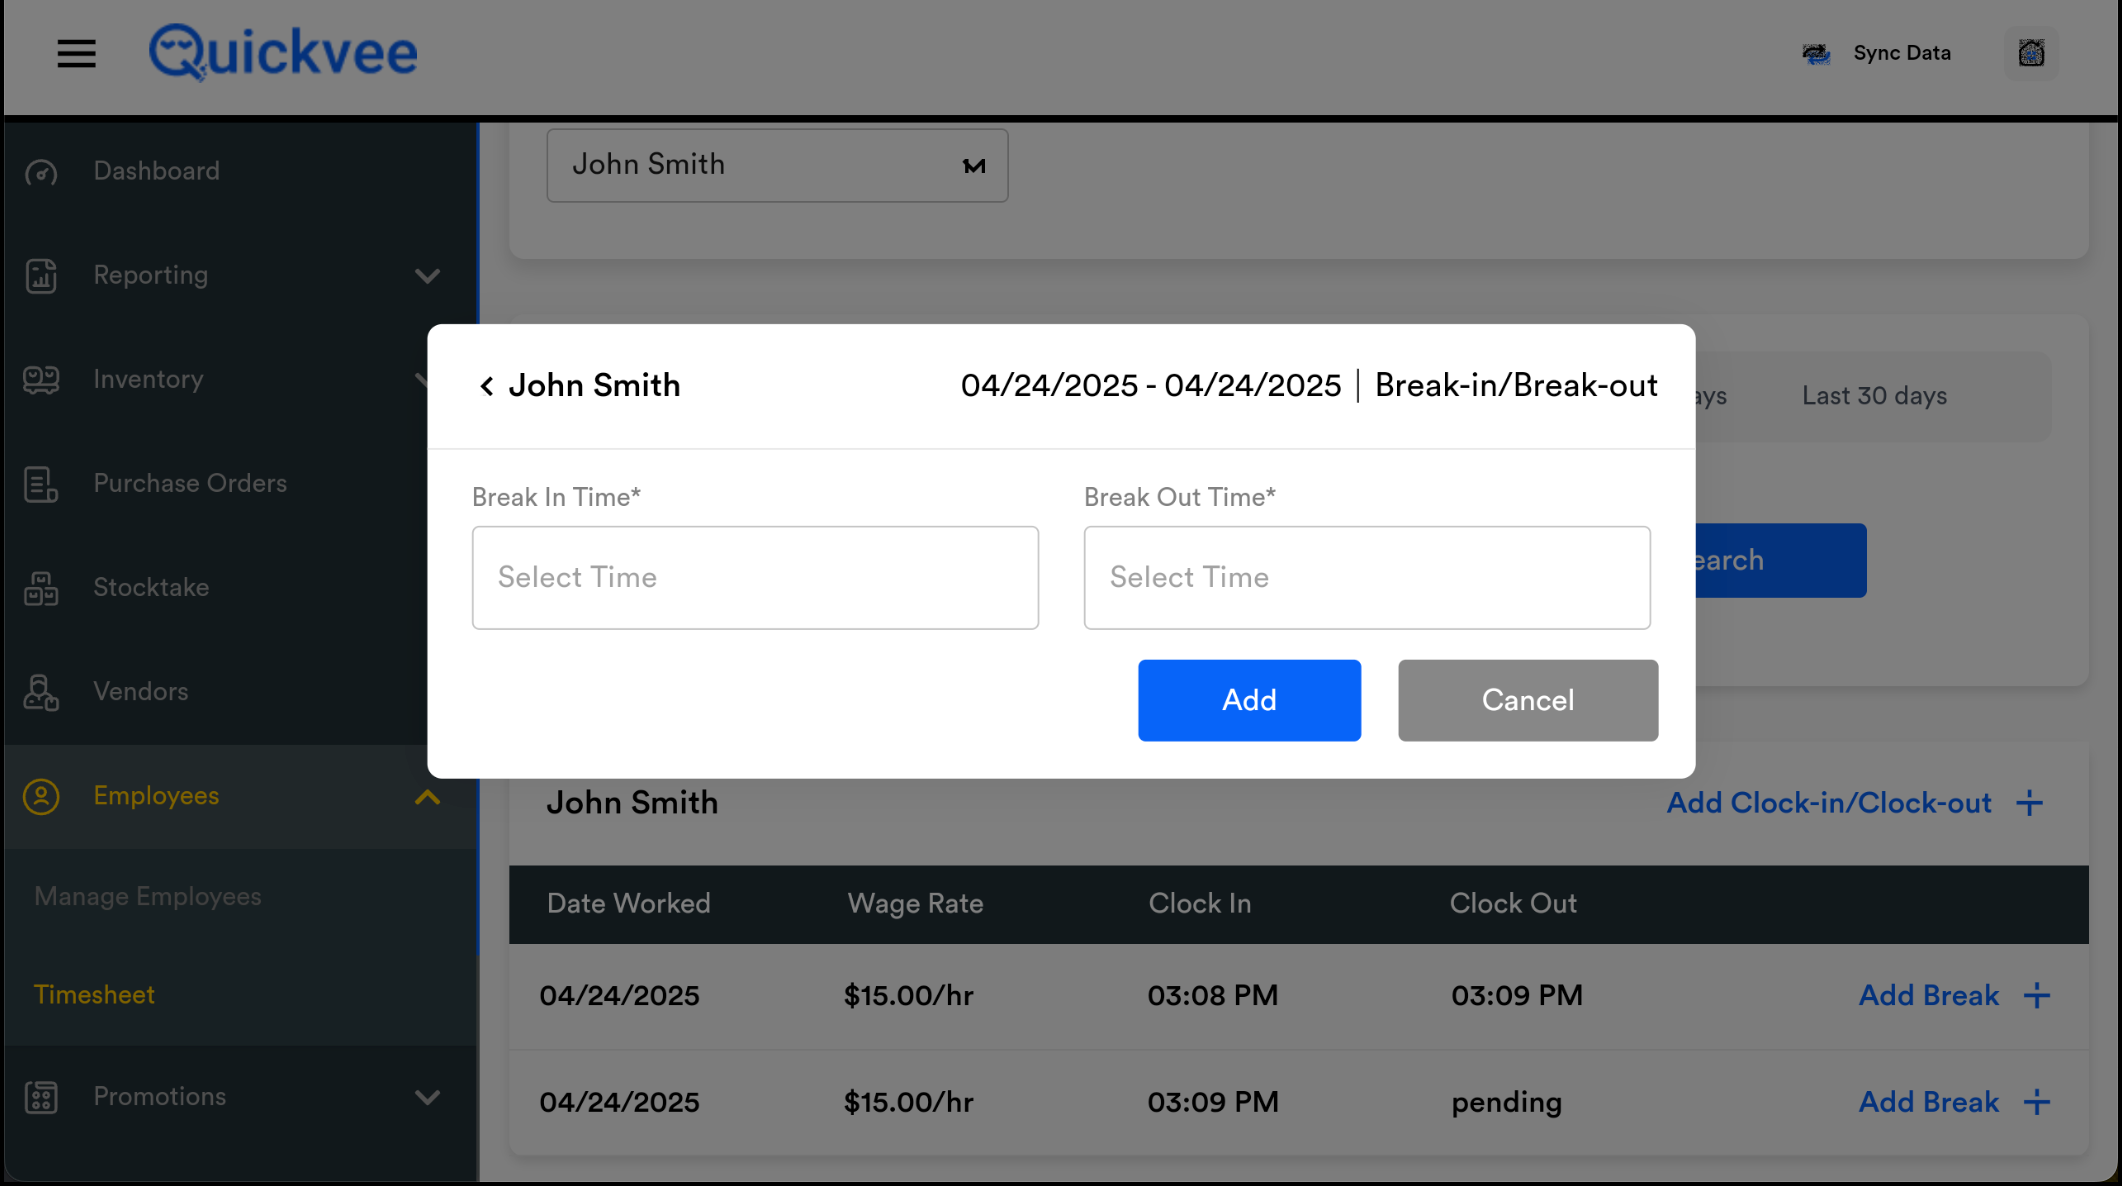Open Manage Employees submenu item
Image resolution: width=2122 pixels, height=1186 pixels.
coord(148,896)
